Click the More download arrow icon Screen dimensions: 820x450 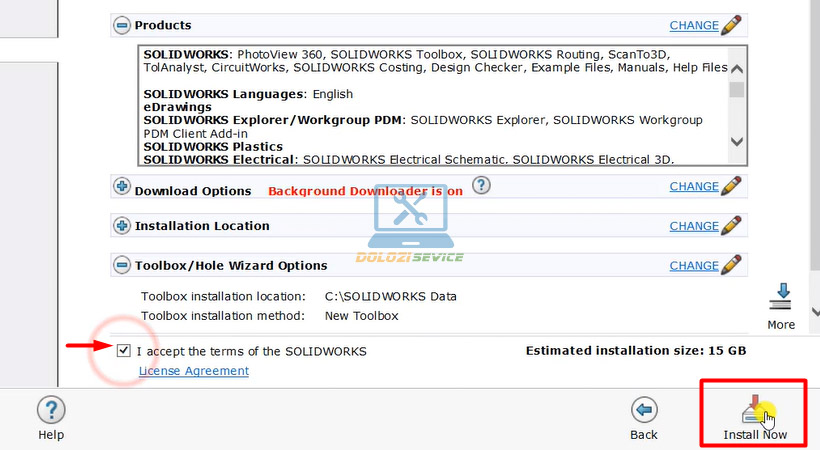[780, 297]
